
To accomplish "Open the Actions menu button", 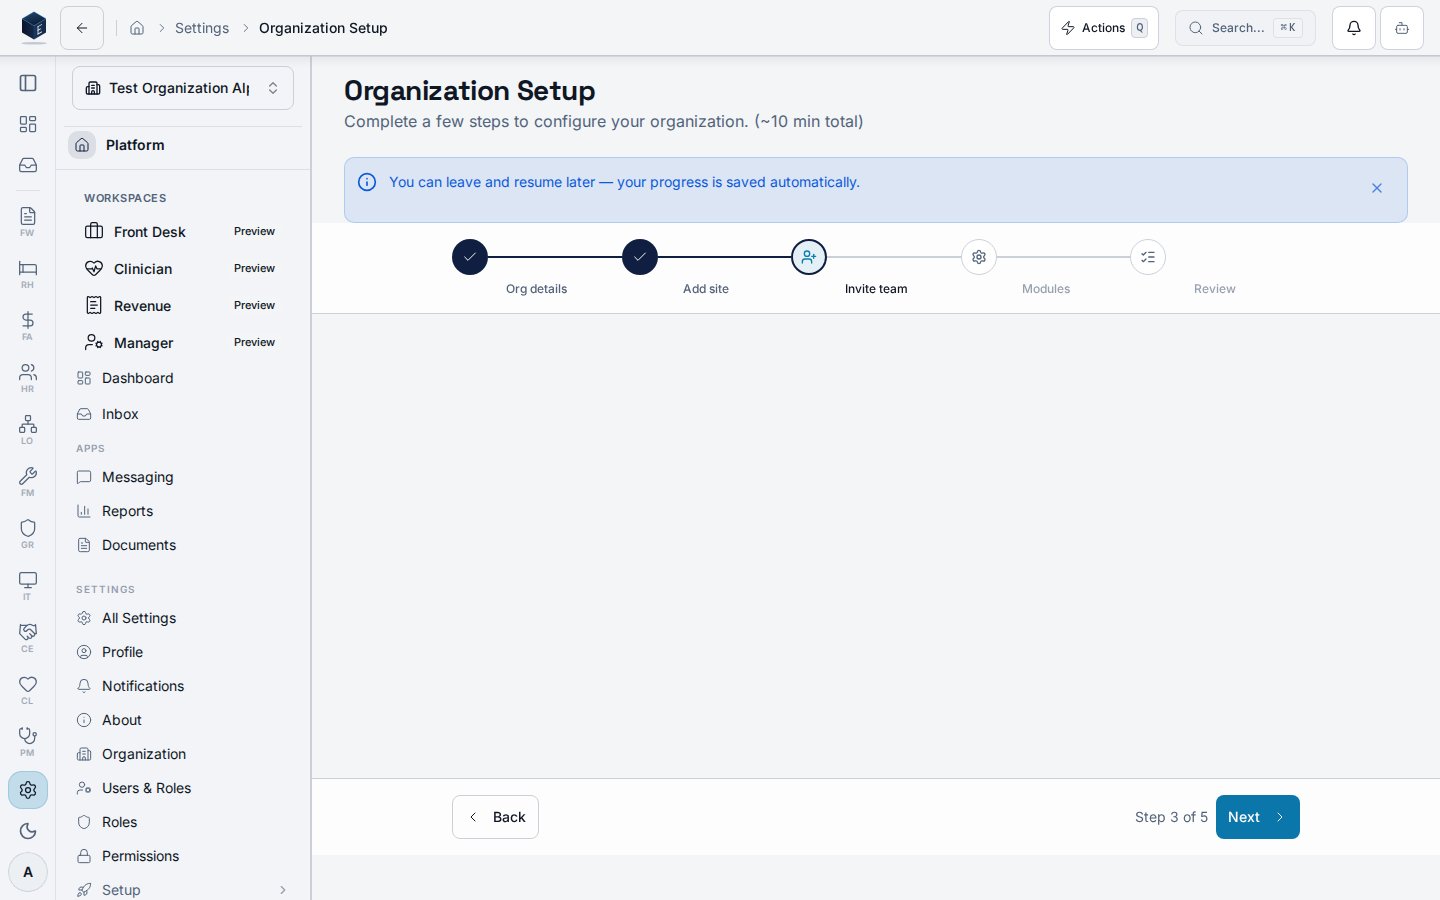I will (x=1103, y=28).
